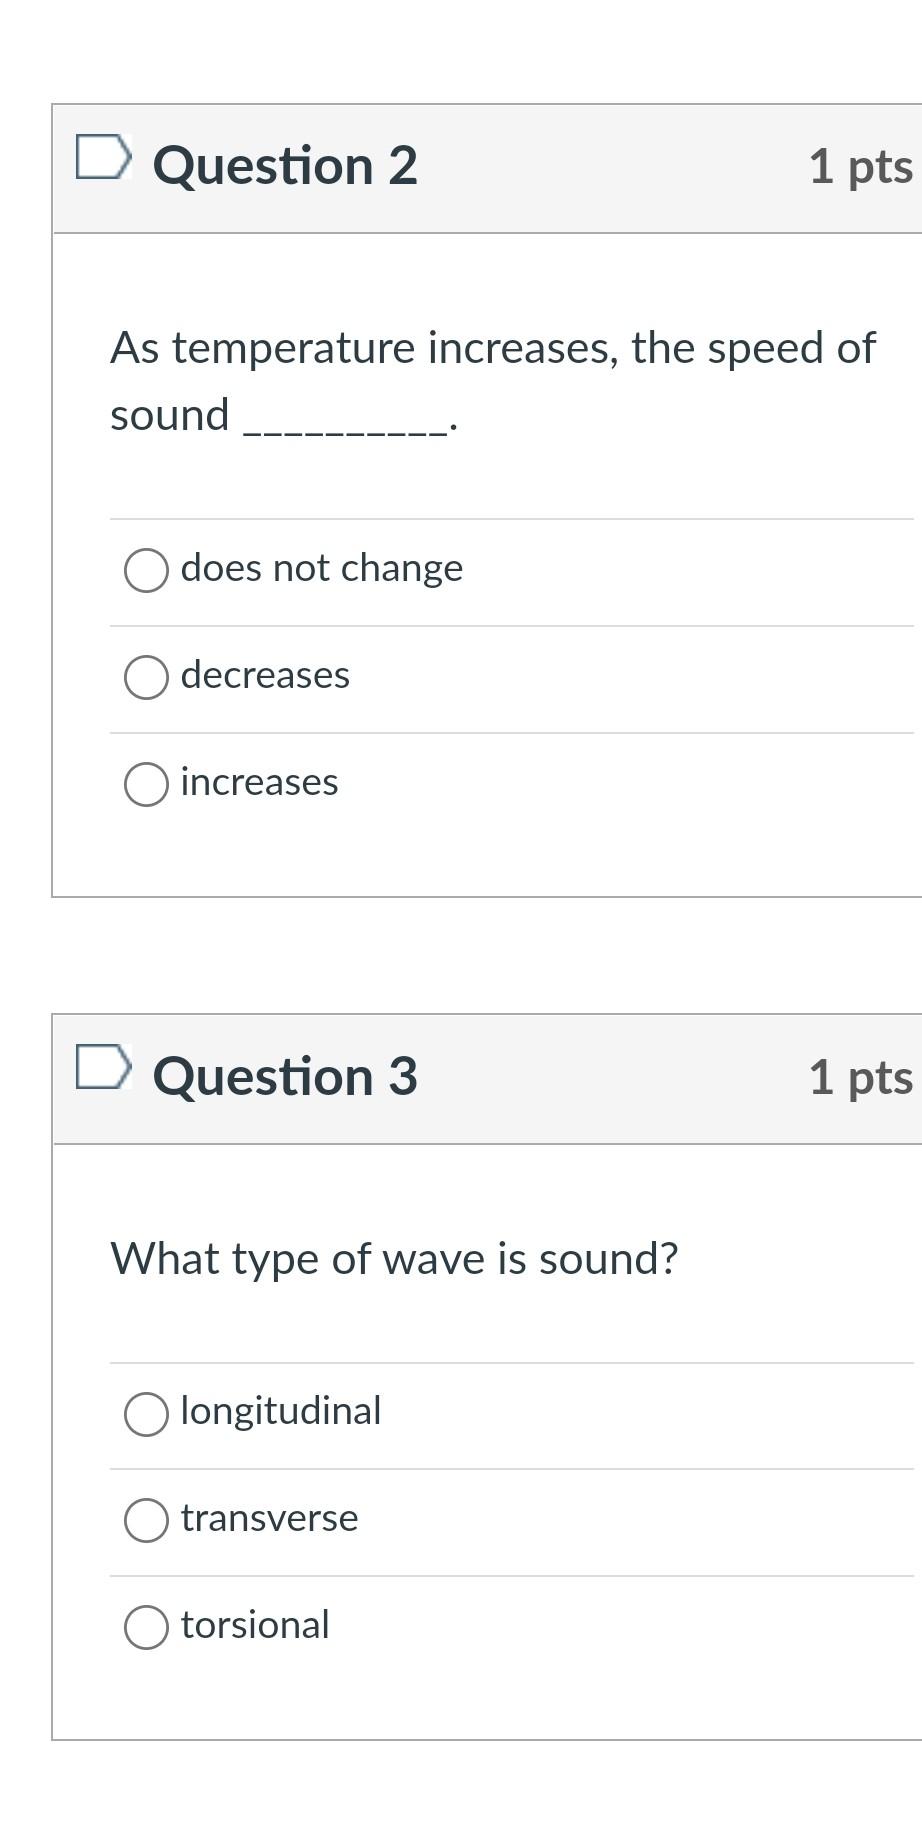Image resolution: width=922 pixels, height=1824 pixels.
Task: Click the 'What type of wave is sound?' prompt
Action: point(394,1259)
